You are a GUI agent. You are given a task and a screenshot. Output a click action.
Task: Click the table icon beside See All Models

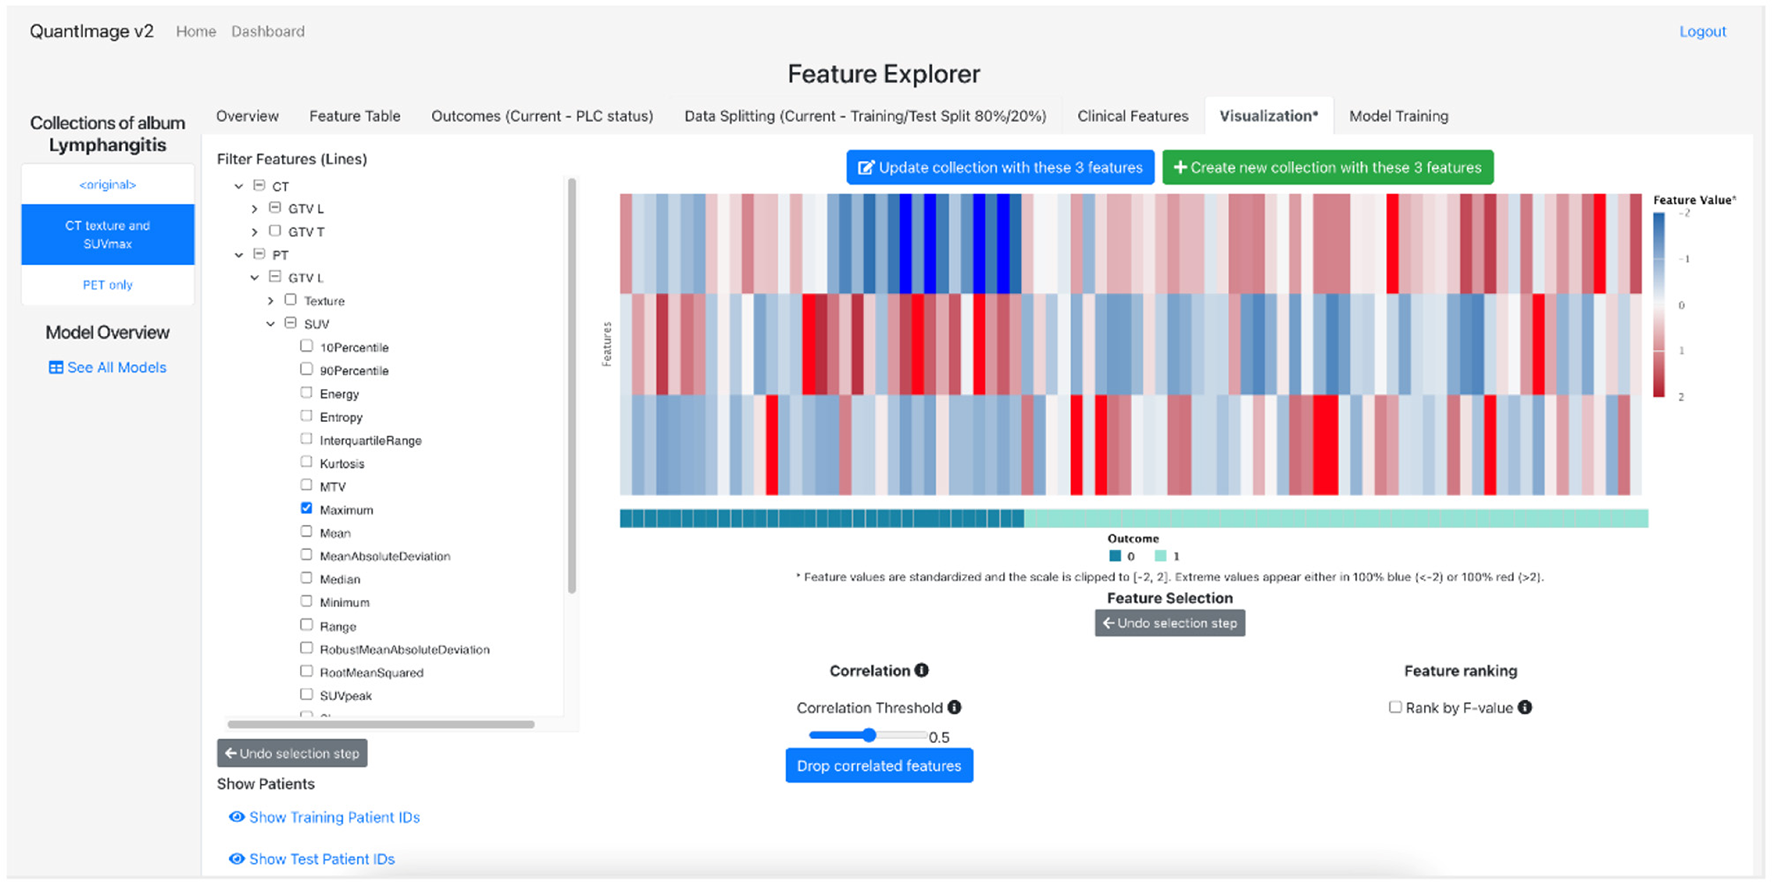(x=56, y=367)
